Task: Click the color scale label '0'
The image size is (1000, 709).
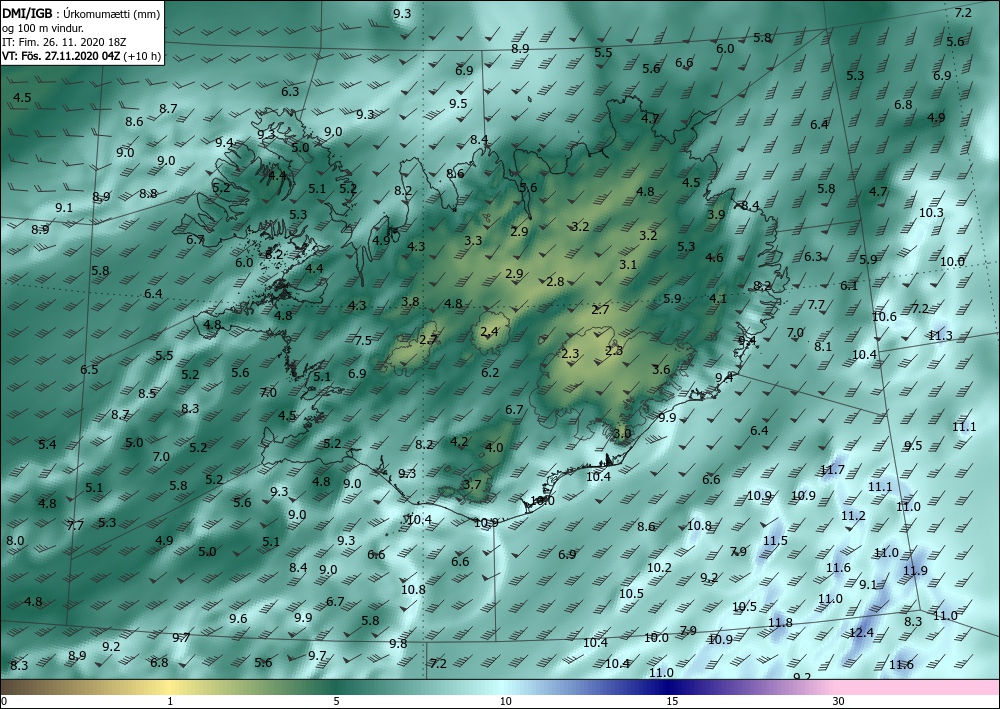Action: click(x=4, y=701)
